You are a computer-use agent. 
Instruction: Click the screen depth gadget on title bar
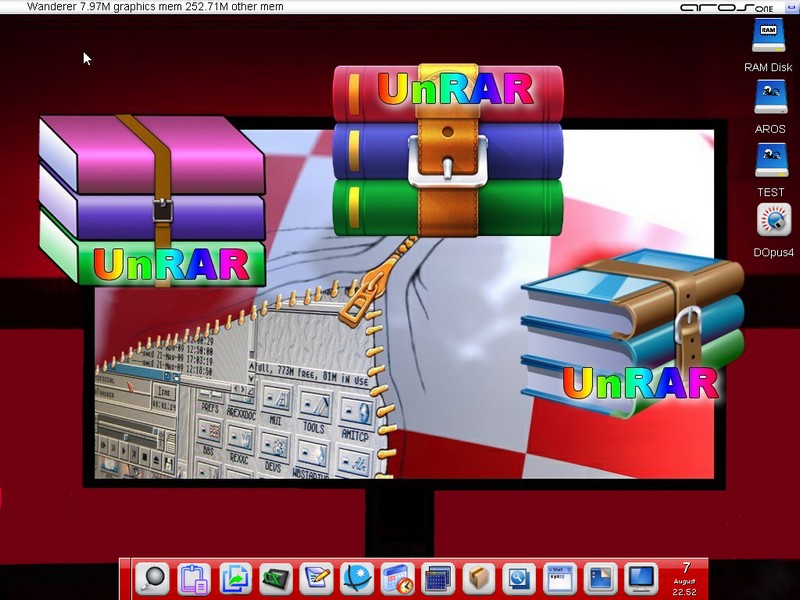(789, 6)
